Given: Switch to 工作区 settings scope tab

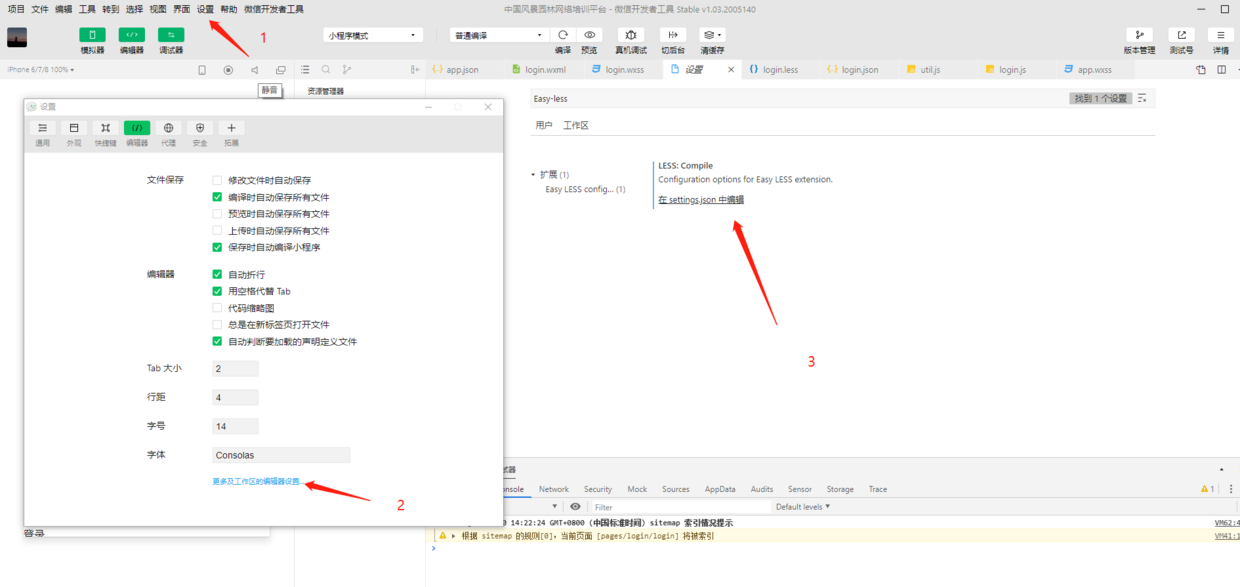Looking at the screenshot, I should [x=576, y=126].
